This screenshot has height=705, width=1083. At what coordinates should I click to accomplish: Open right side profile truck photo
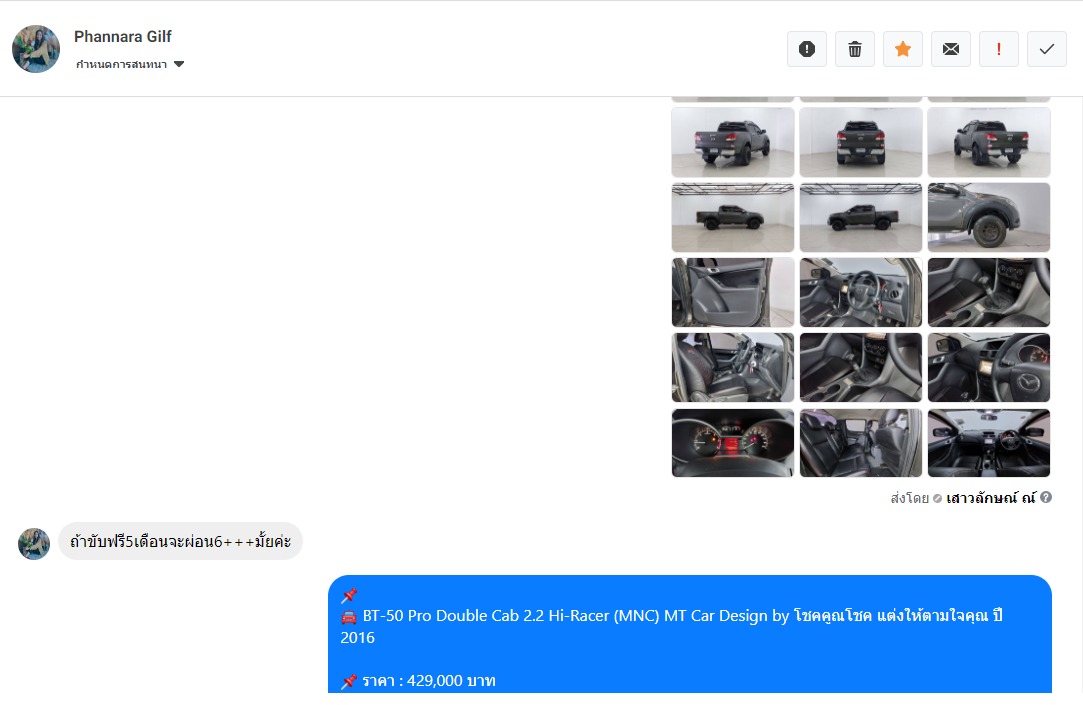pyautogui.click(x=861, y=218)
